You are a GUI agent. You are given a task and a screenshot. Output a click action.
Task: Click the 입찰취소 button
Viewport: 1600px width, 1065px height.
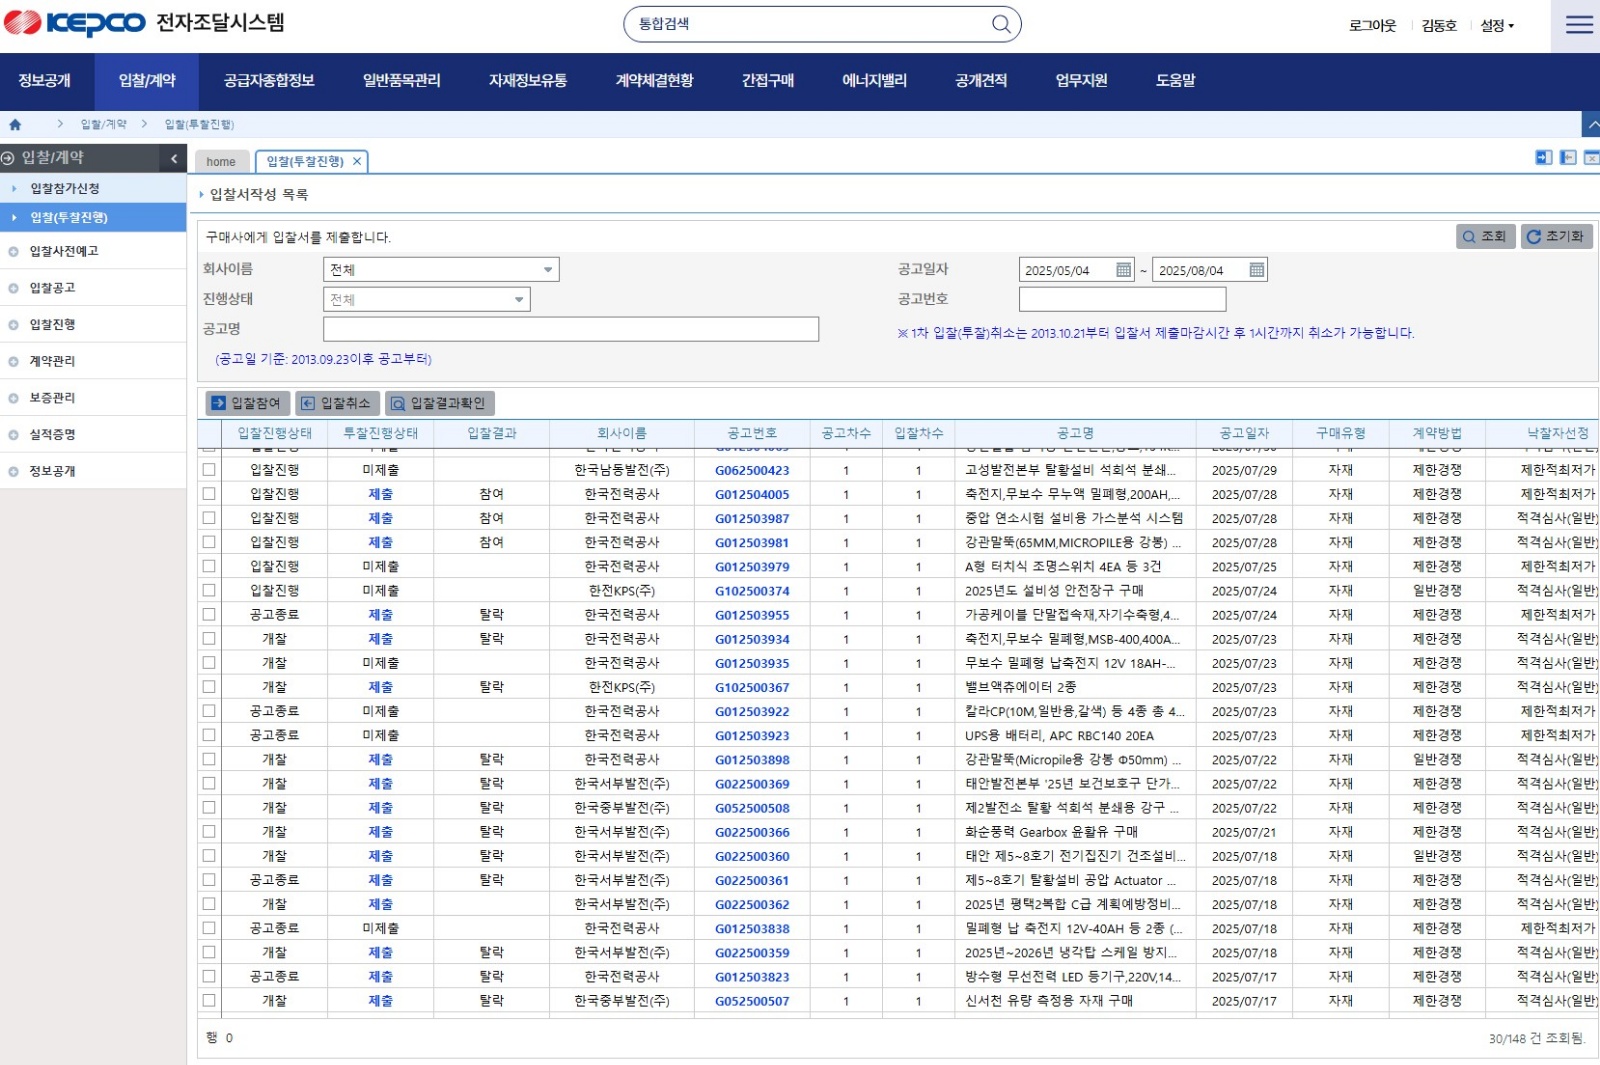(x=337, y=403)
